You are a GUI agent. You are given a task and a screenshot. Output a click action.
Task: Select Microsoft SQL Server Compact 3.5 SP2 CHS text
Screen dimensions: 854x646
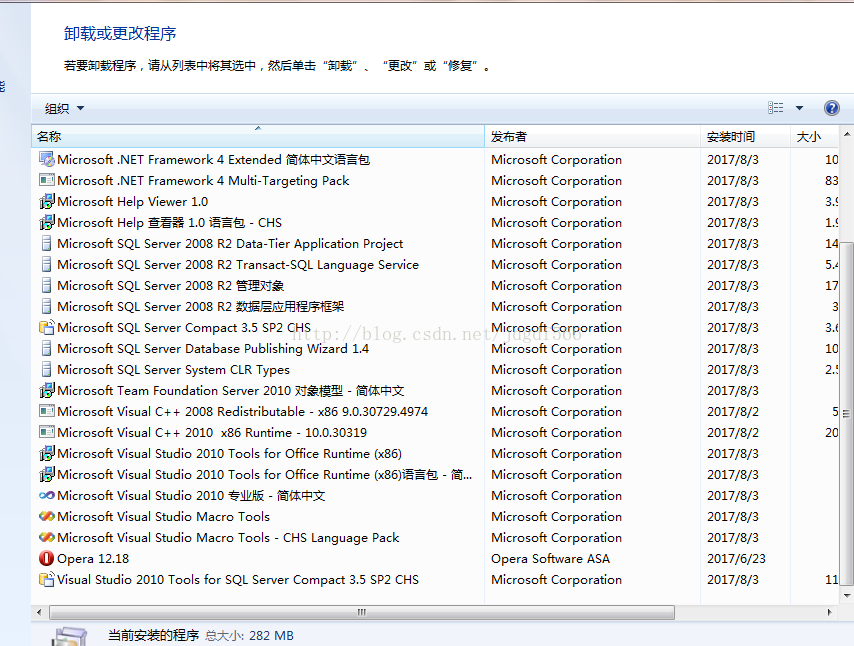(184, 328)
